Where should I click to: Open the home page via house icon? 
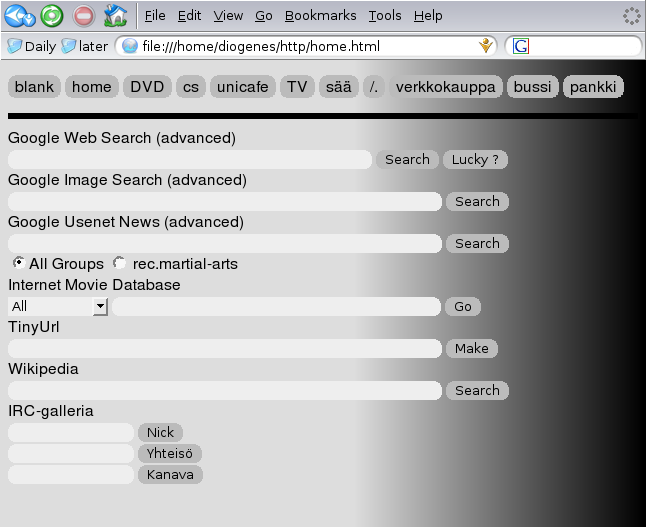pos(115,16)
